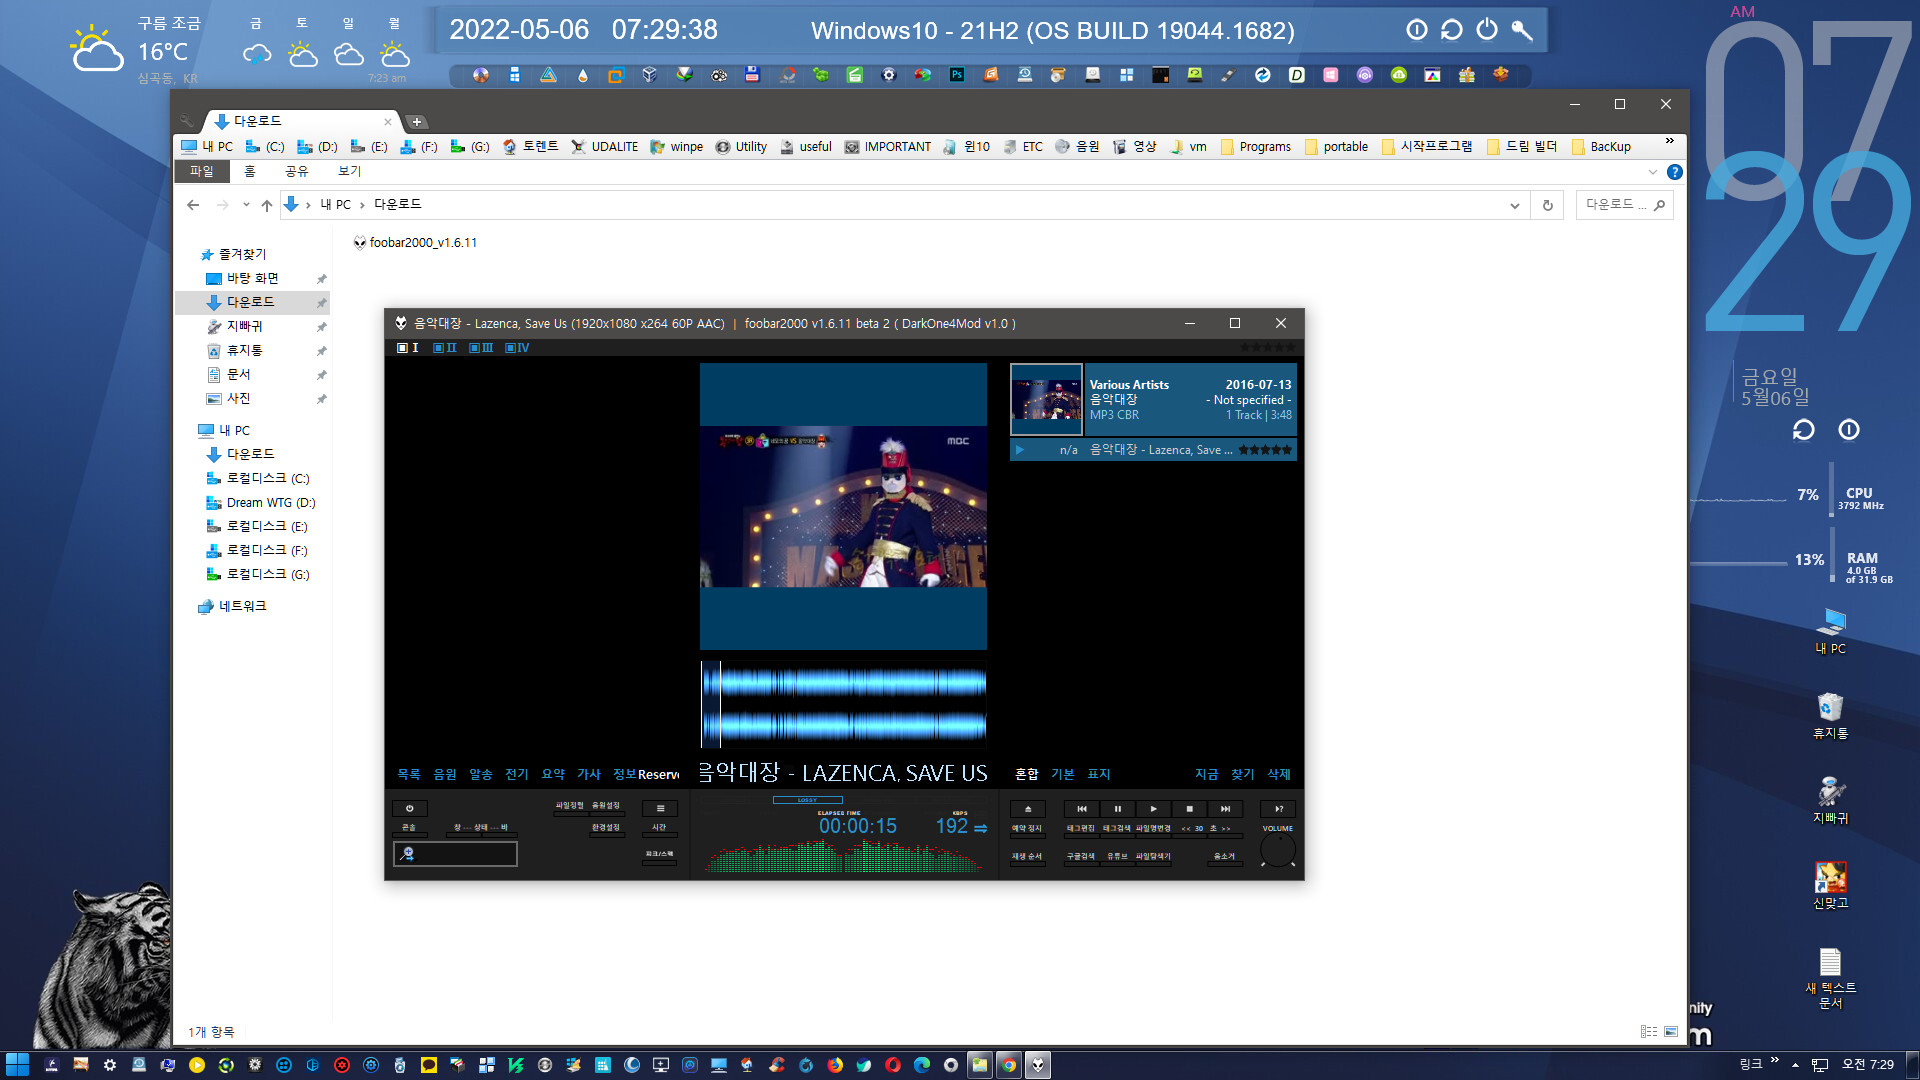The image size is (1920, 1080).
Task: Click the back arrow in Explorer
Action: (193, 205)
